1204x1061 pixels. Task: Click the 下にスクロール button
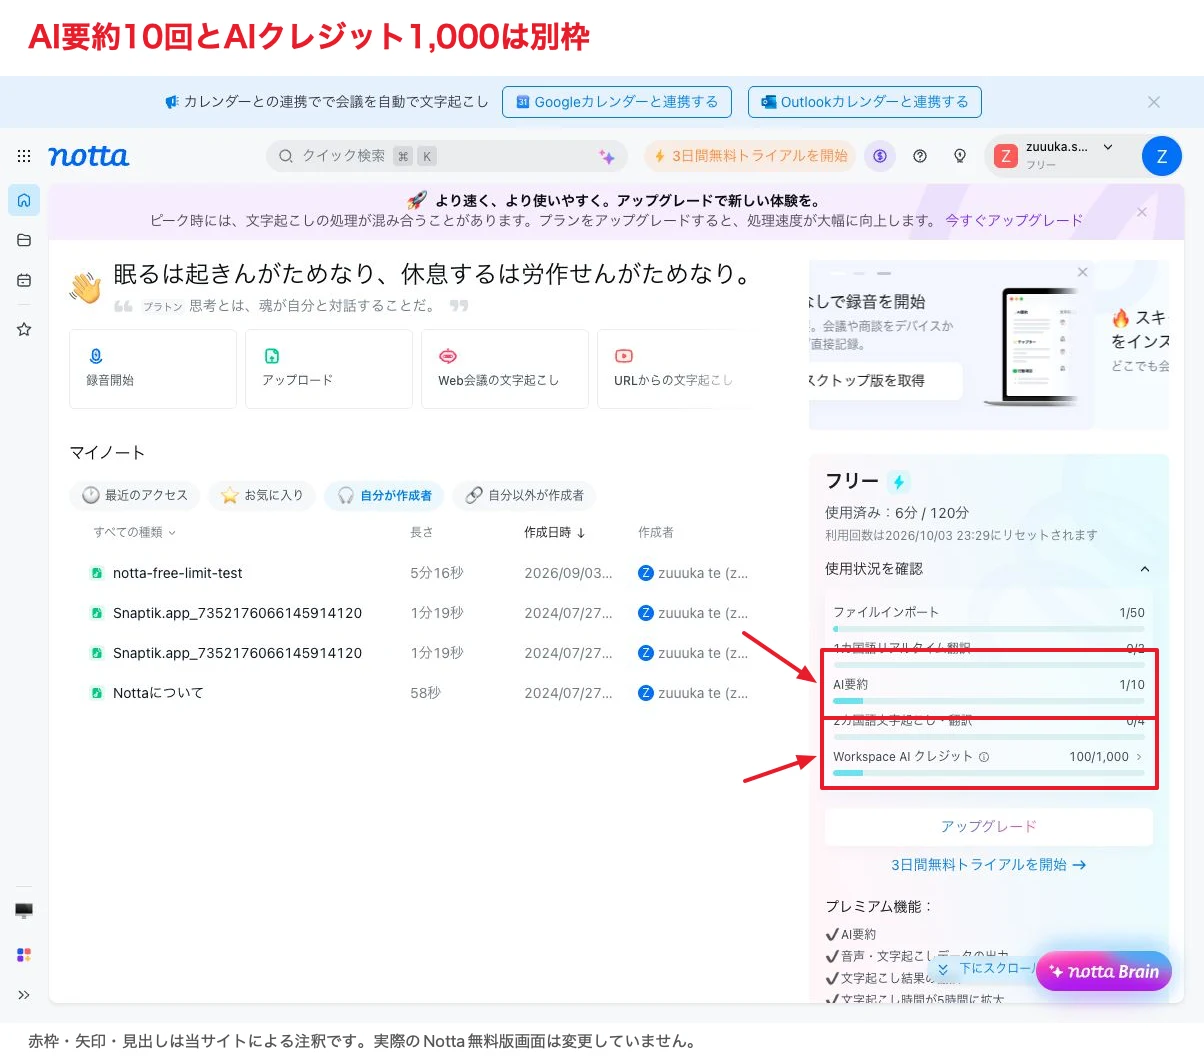(985, 969)
